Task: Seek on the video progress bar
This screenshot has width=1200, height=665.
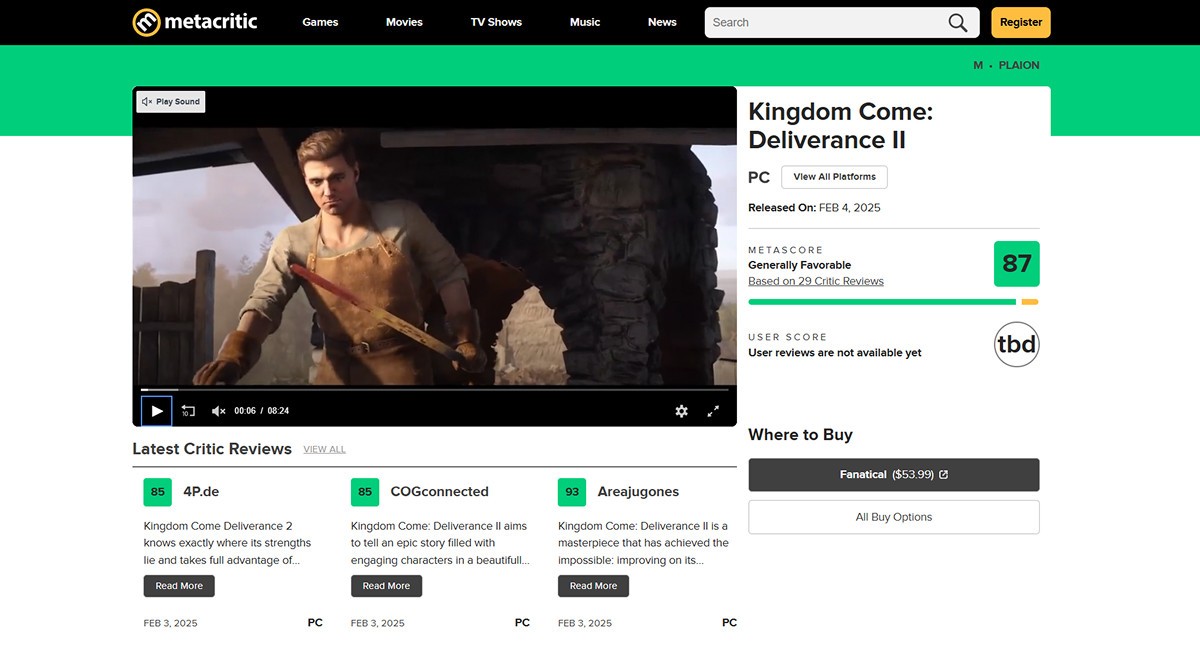Action: click(x=435, y=389)
